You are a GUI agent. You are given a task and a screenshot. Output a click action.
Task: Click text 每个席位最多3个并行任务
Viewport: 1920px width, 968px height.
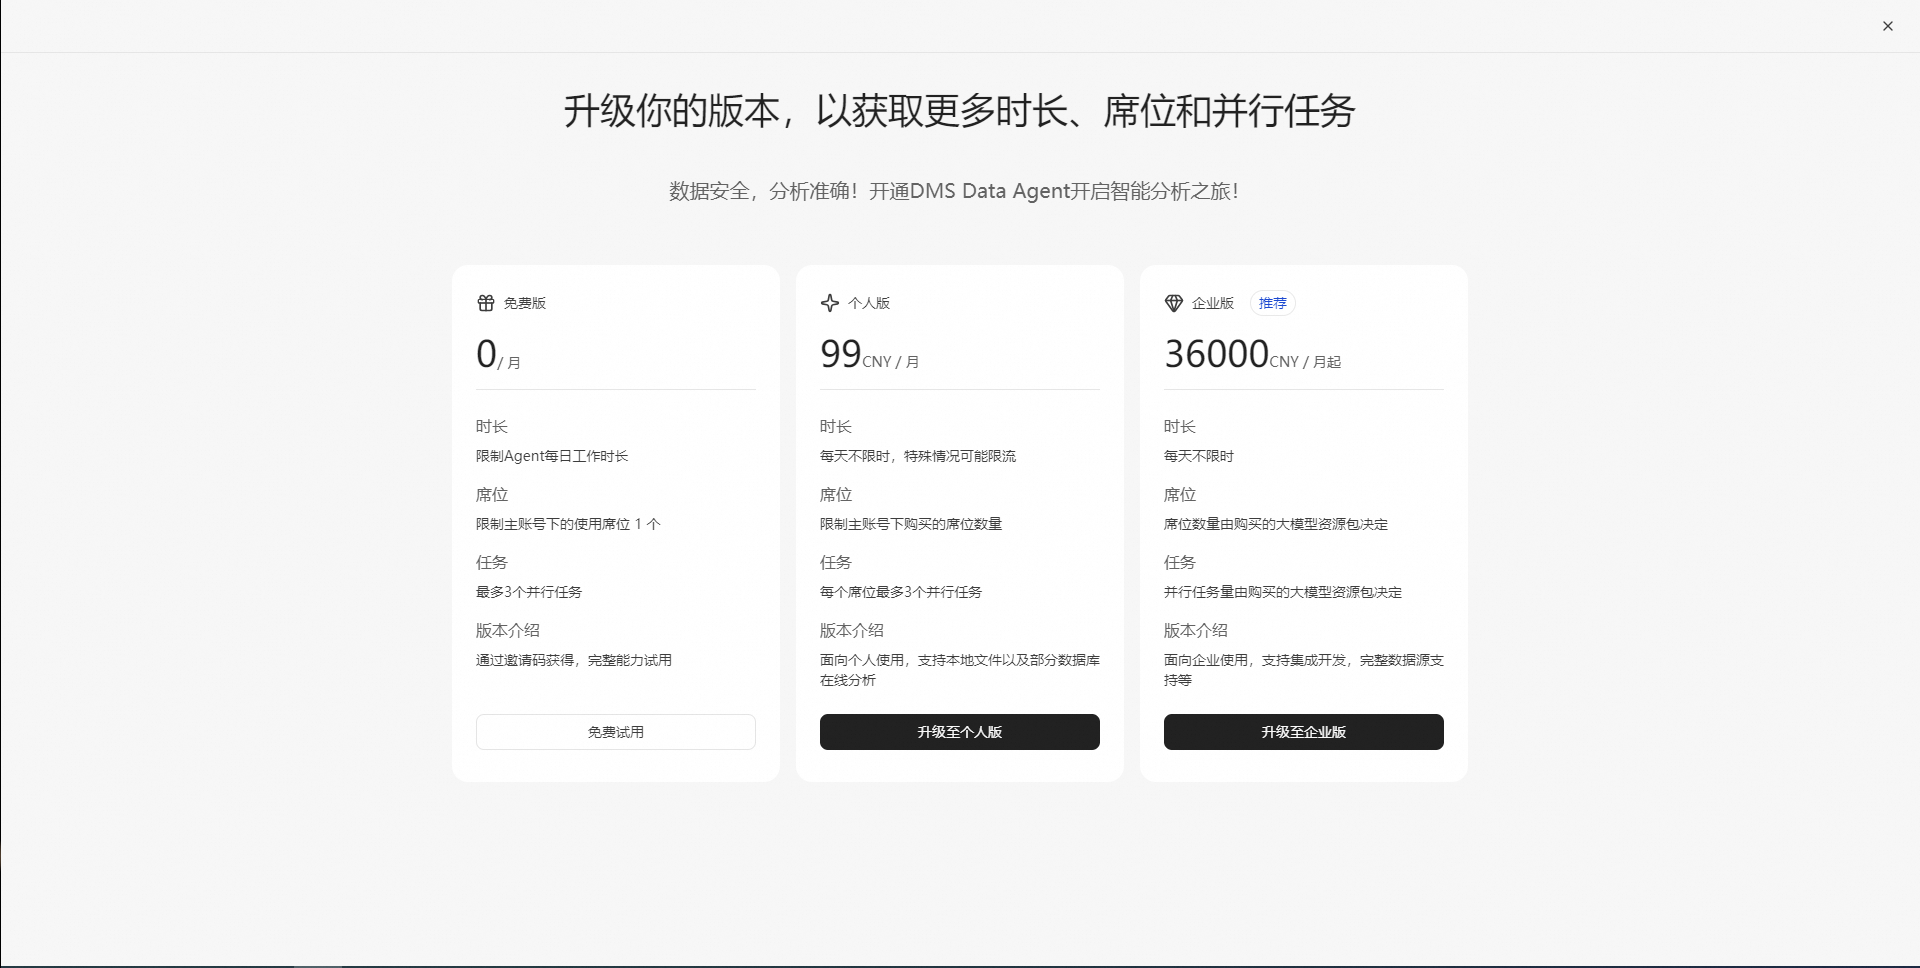(x=901, y=592)
